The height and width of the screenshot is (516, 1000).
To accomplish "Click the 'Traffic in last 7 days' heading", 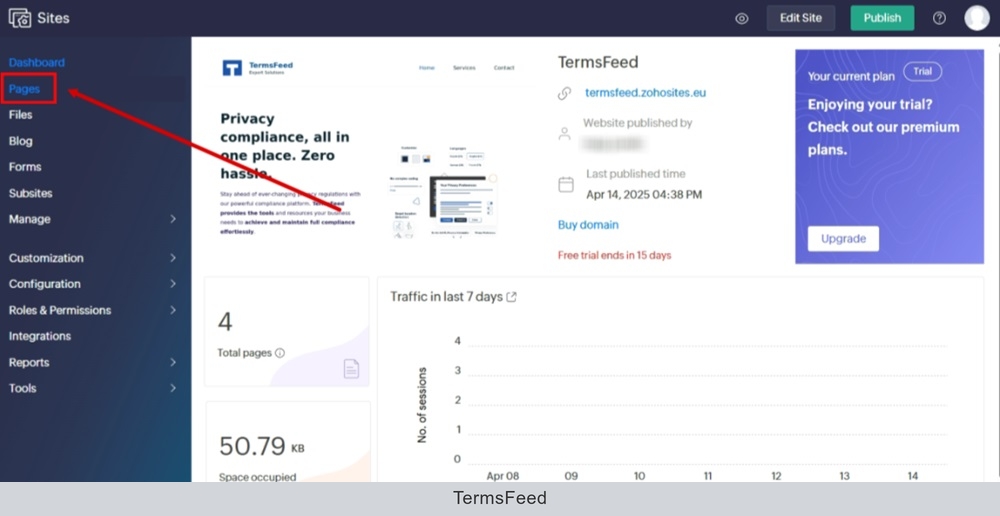I will (446, 297).
